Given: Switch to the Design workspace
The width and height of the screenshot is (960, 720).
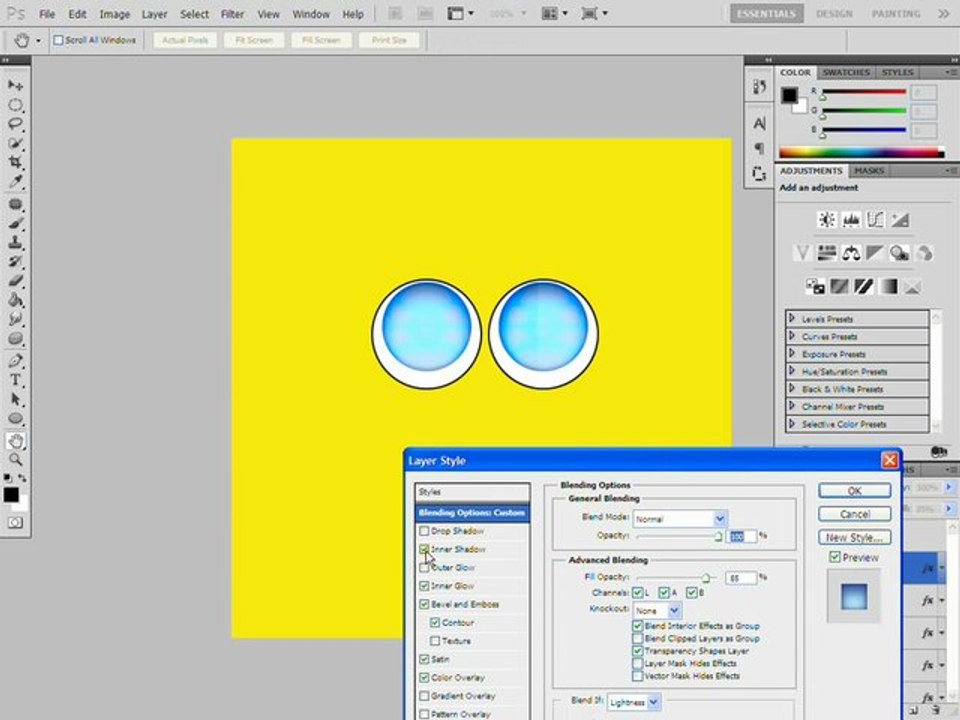Looking at the screenshot, I should [x=834, y=13].
